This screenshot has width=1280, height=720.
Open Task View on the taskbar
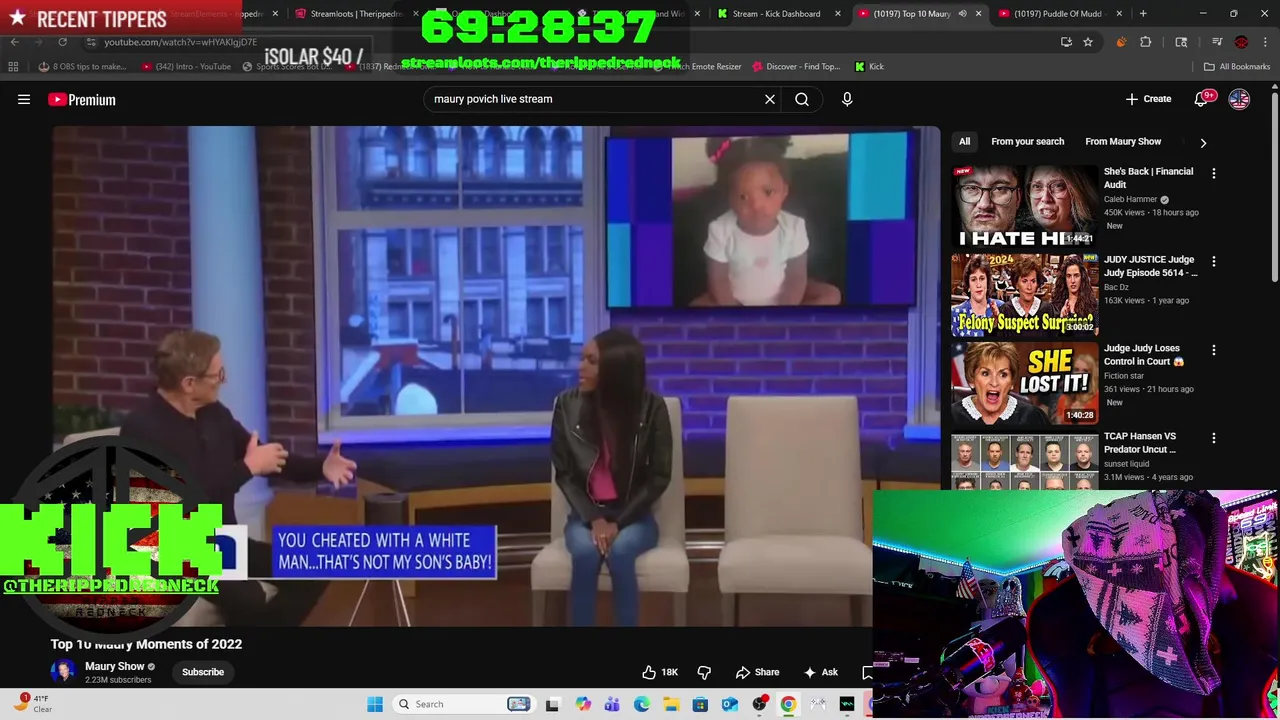pos(552,704)
